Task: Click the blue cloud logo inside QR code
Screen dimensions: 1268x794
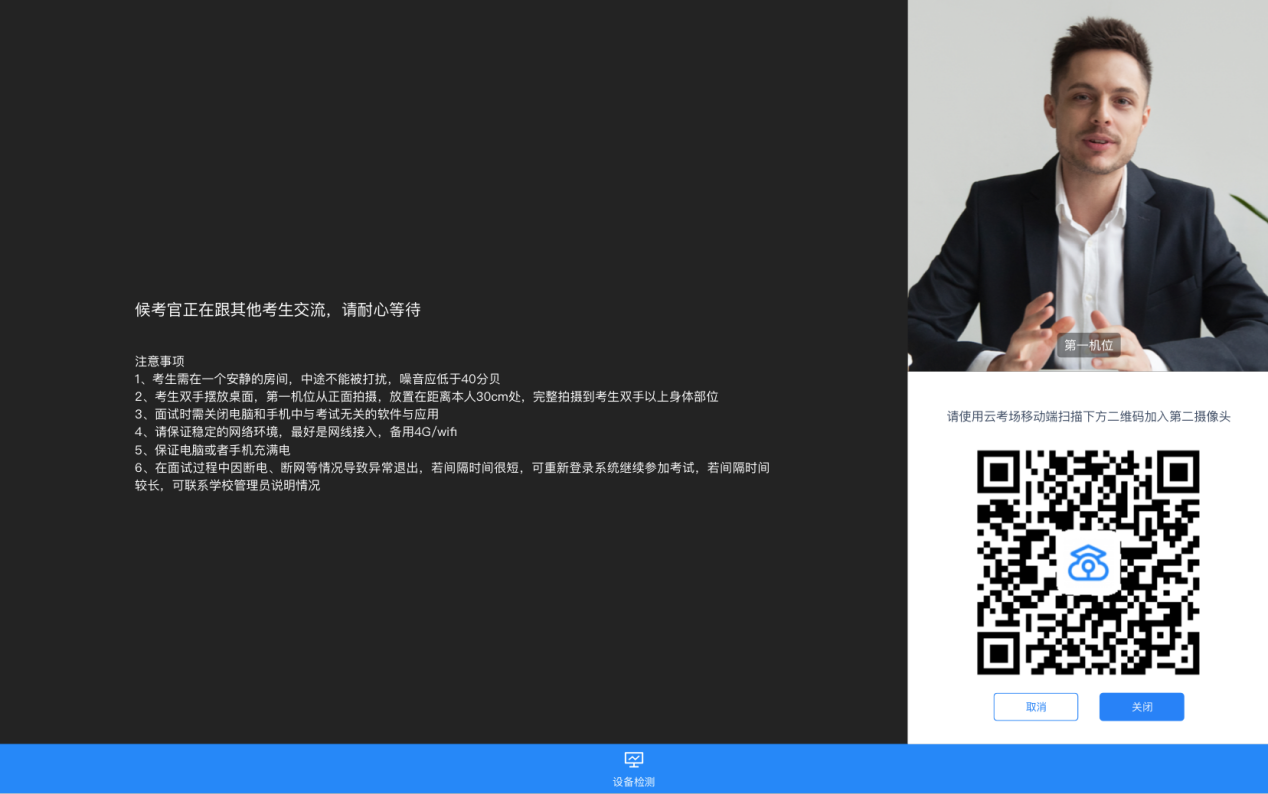Action: (x=1088, y=563)
